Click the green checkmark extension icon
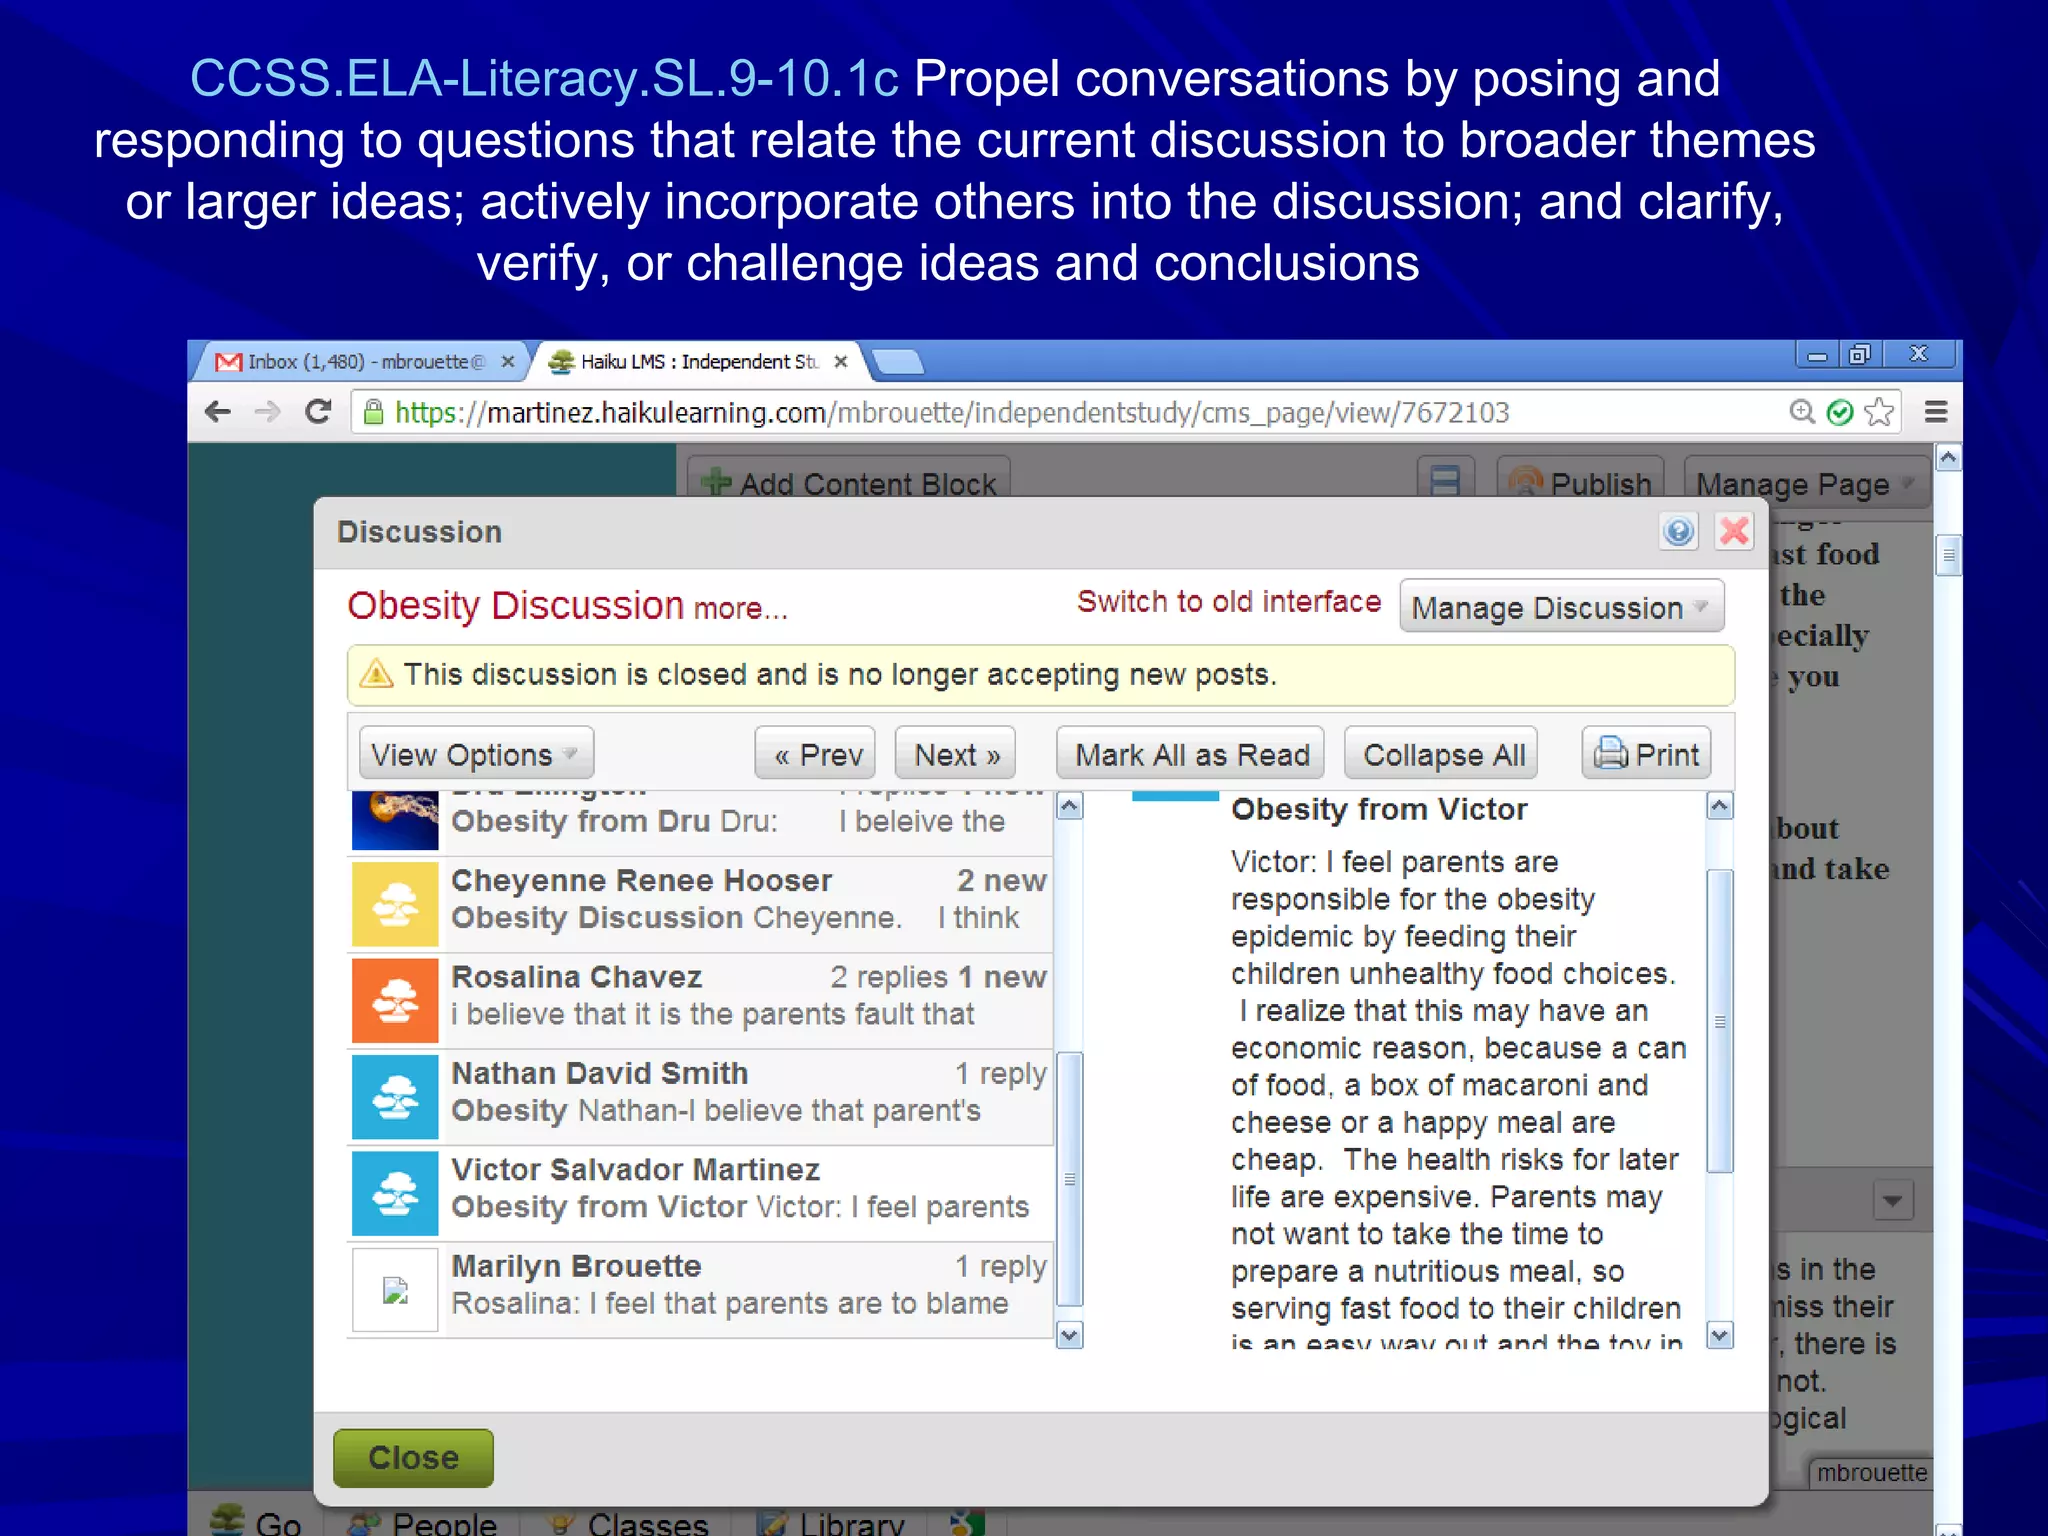Image resolution: width=2048 pixels, height=1536 pixels. (x=1840, y=412)
